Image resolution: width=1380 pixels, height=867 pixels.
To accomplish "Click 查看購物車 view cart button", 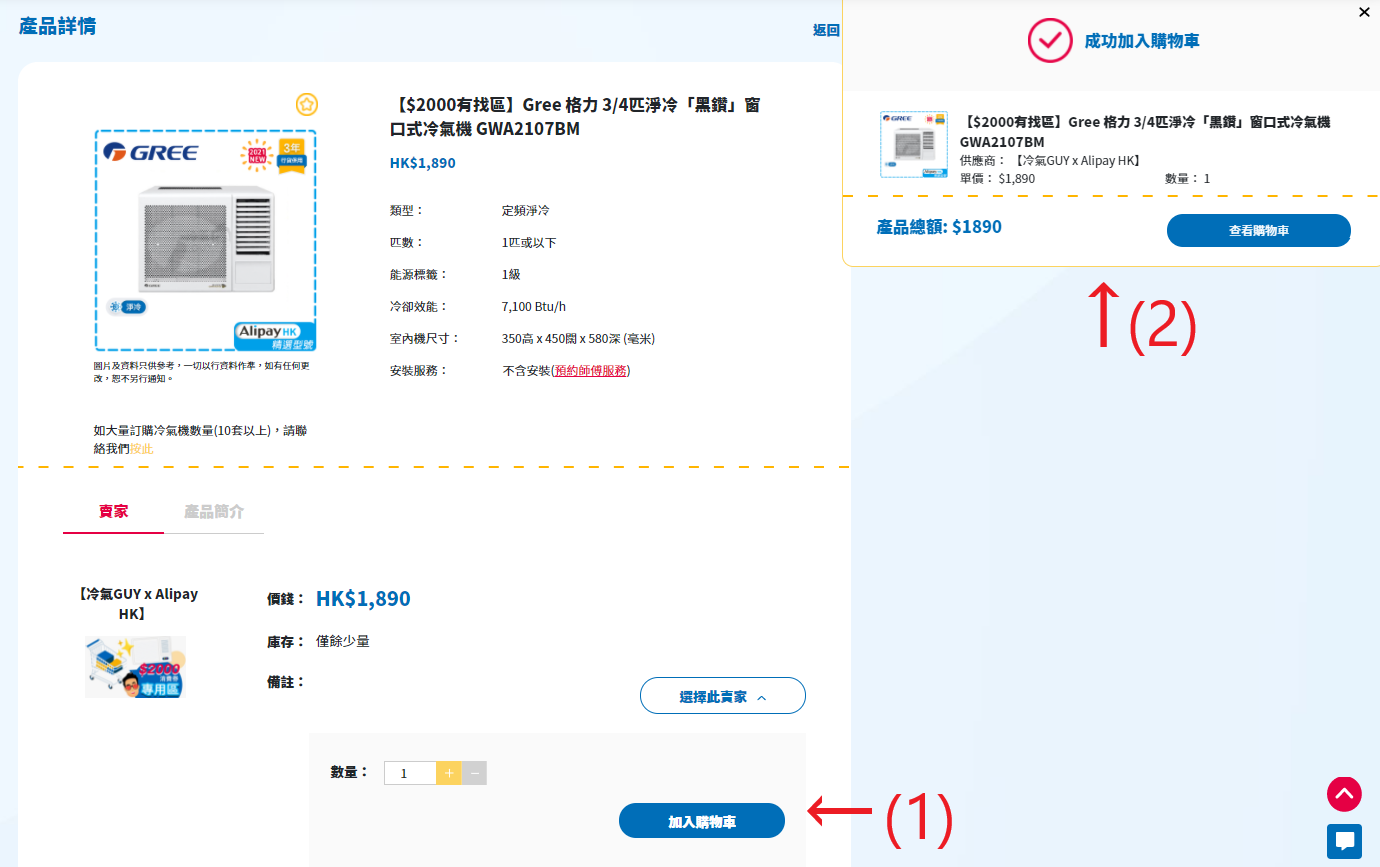I will pyautogui.click(x=1259, y=230).
